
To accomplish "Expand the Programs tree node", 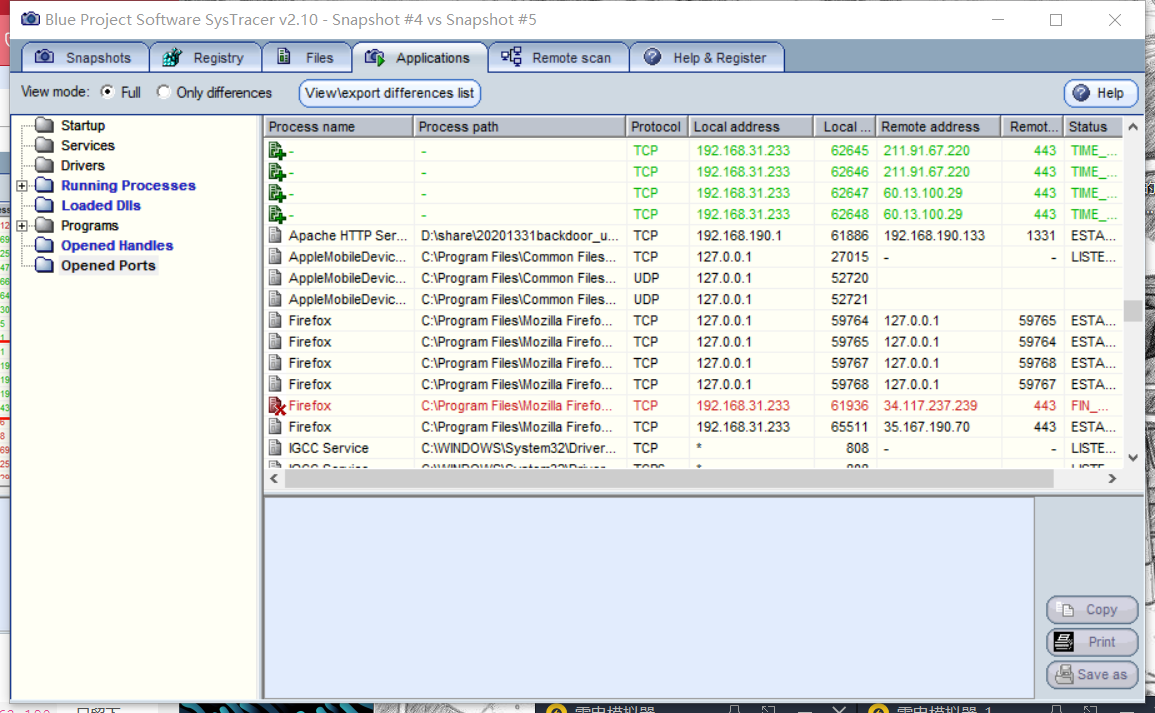I will point(22,225).
